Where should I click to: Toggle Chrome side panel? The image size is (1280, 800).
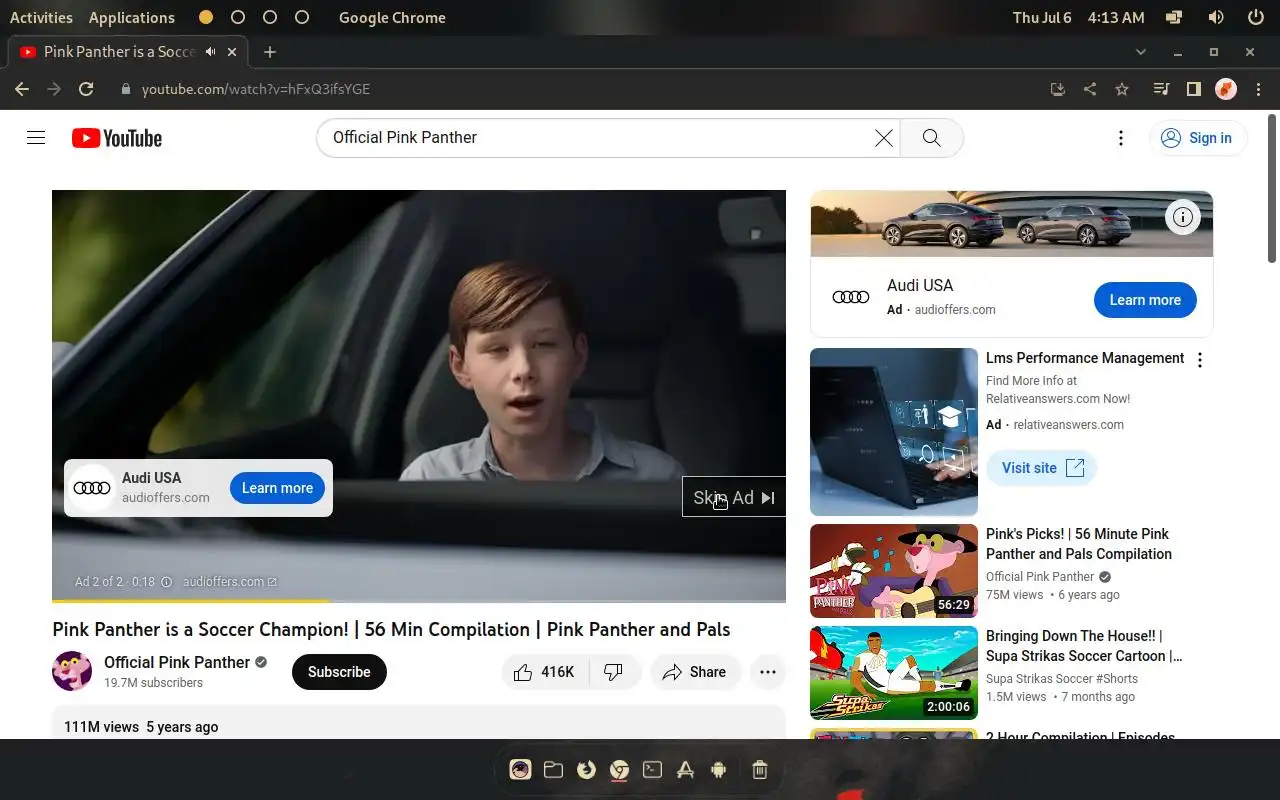(x=1193, y=89)
